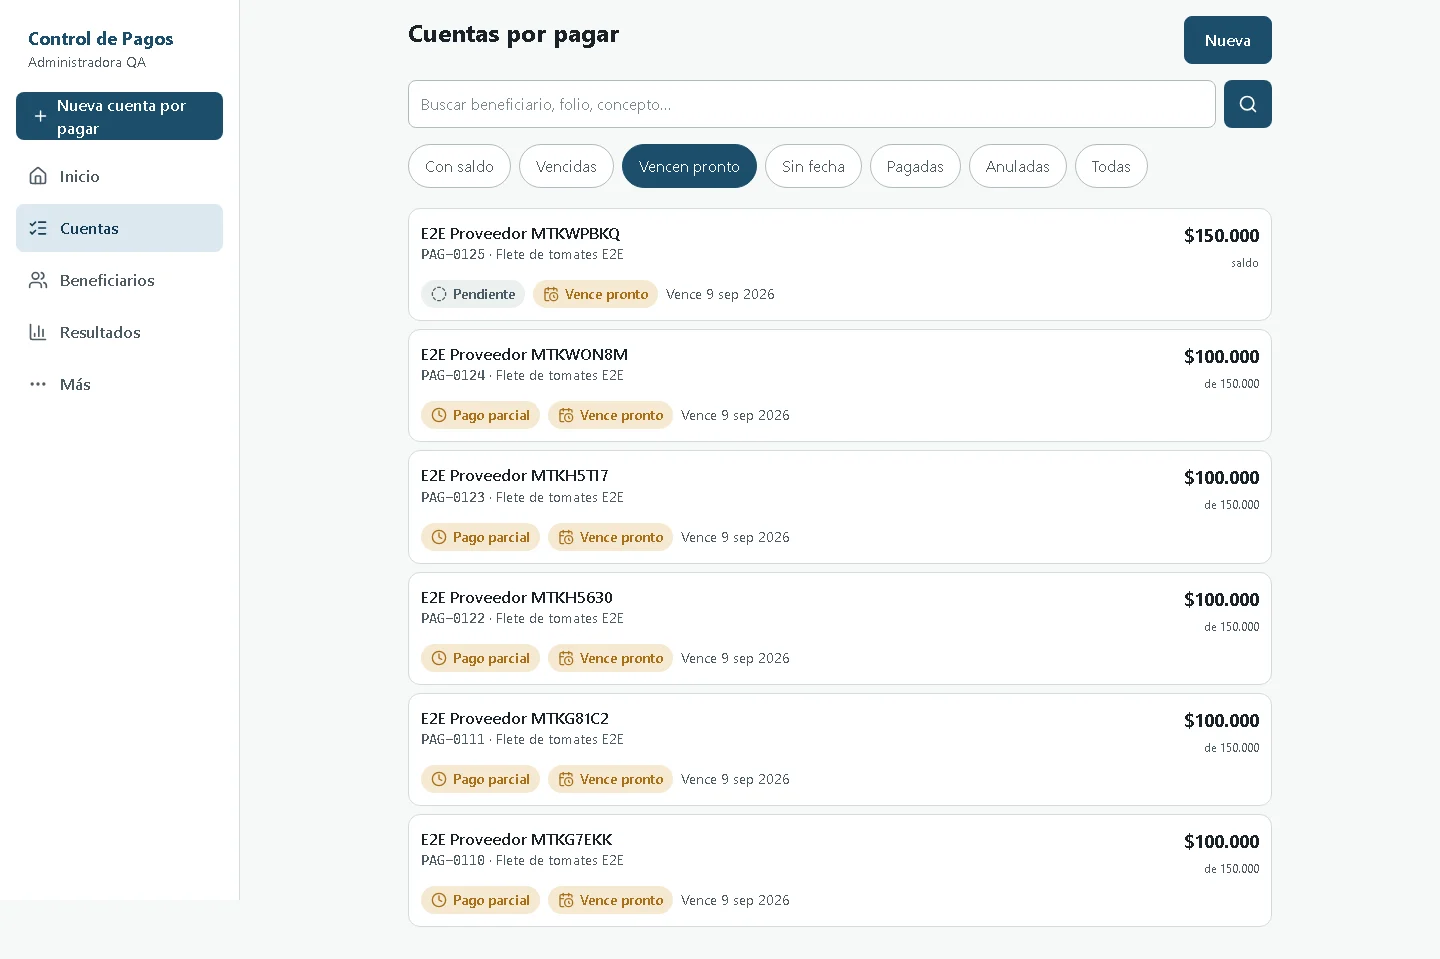1440x959 pixels.
Task: Go to Beneficiarios section
Action: click(x=119, y=280)
